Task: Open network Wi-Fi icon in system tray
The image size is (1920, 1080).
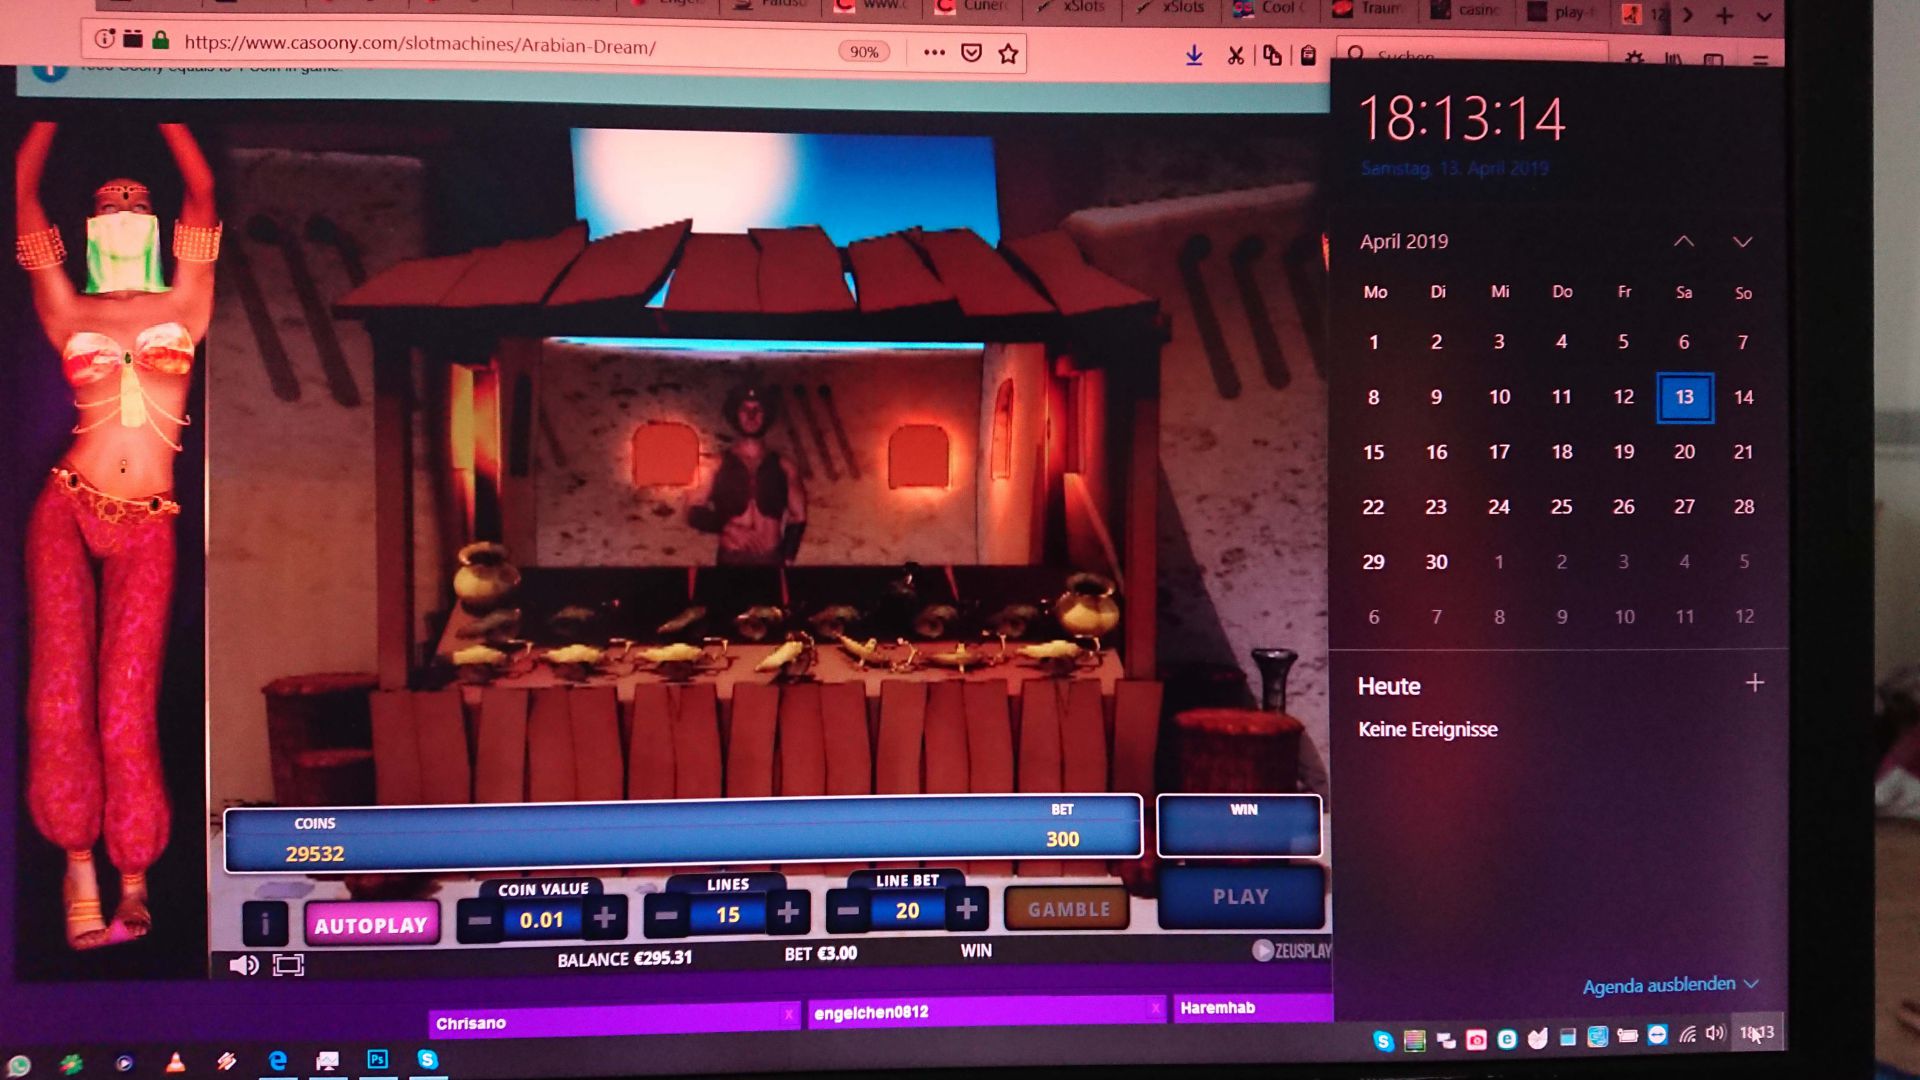Action: pyautogui.click(x=1687, y=1034)
